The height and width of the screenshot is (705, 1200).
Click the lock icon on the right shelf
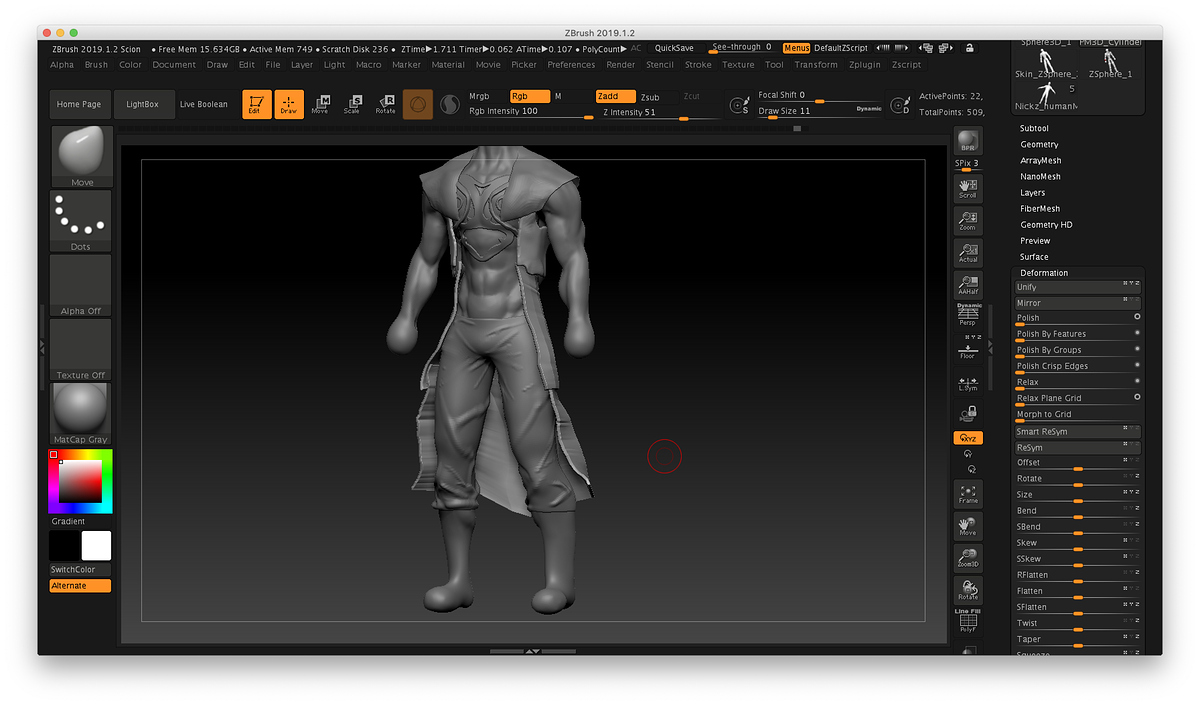(x=968, y=413)
